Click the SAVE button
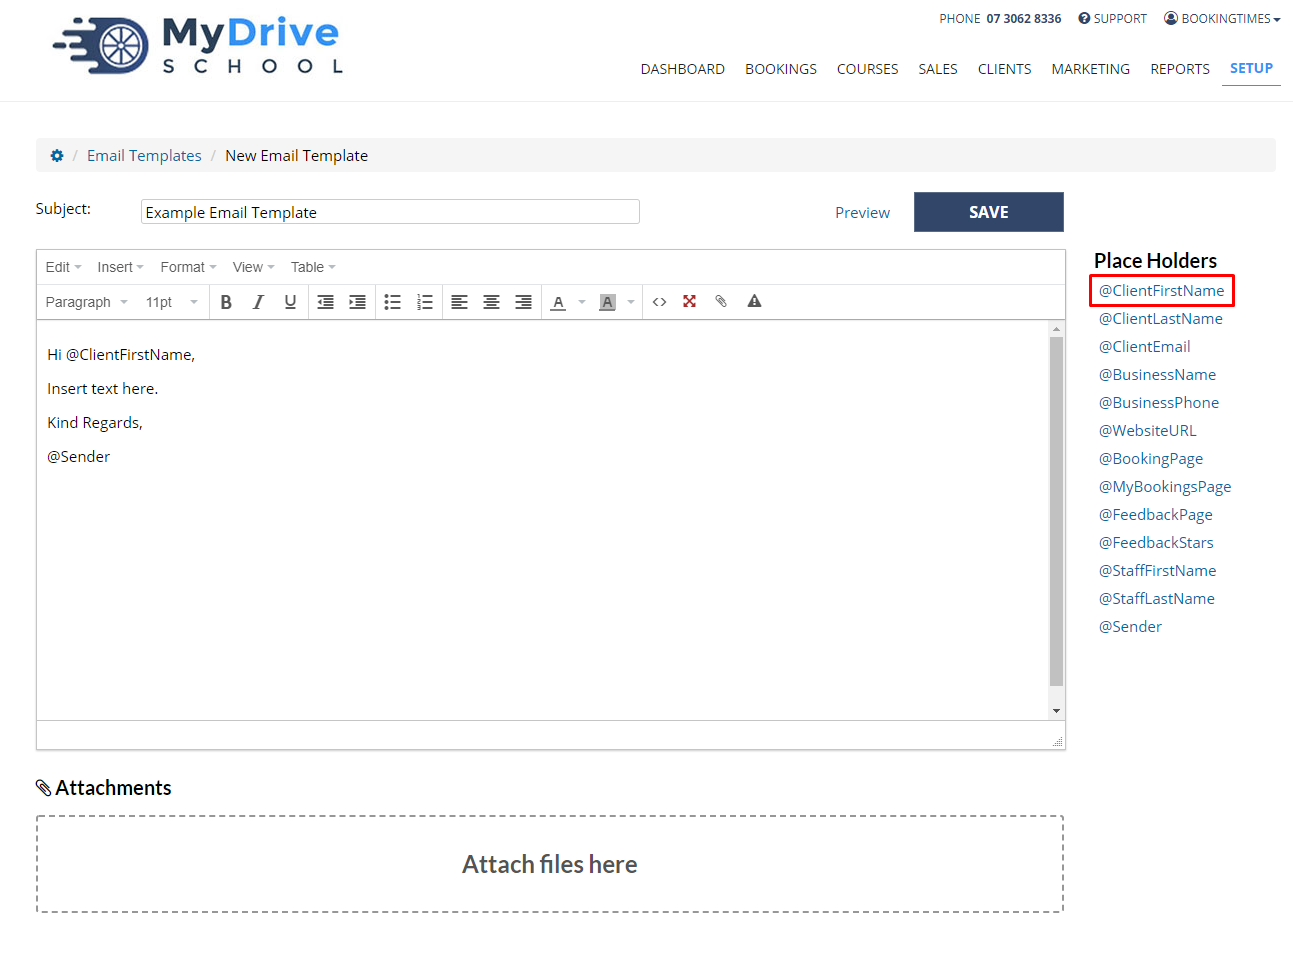 [x=989, y=212]
